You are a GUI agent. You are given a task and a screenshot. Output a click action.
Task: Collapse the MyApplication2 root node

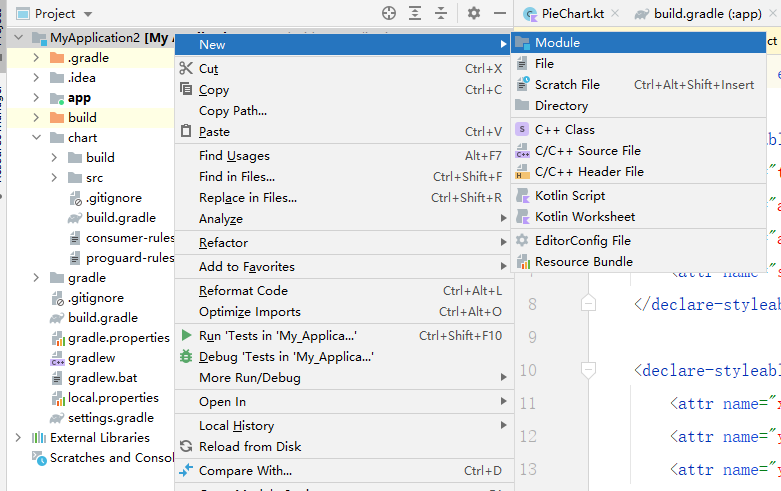click(x=18, y=37)
